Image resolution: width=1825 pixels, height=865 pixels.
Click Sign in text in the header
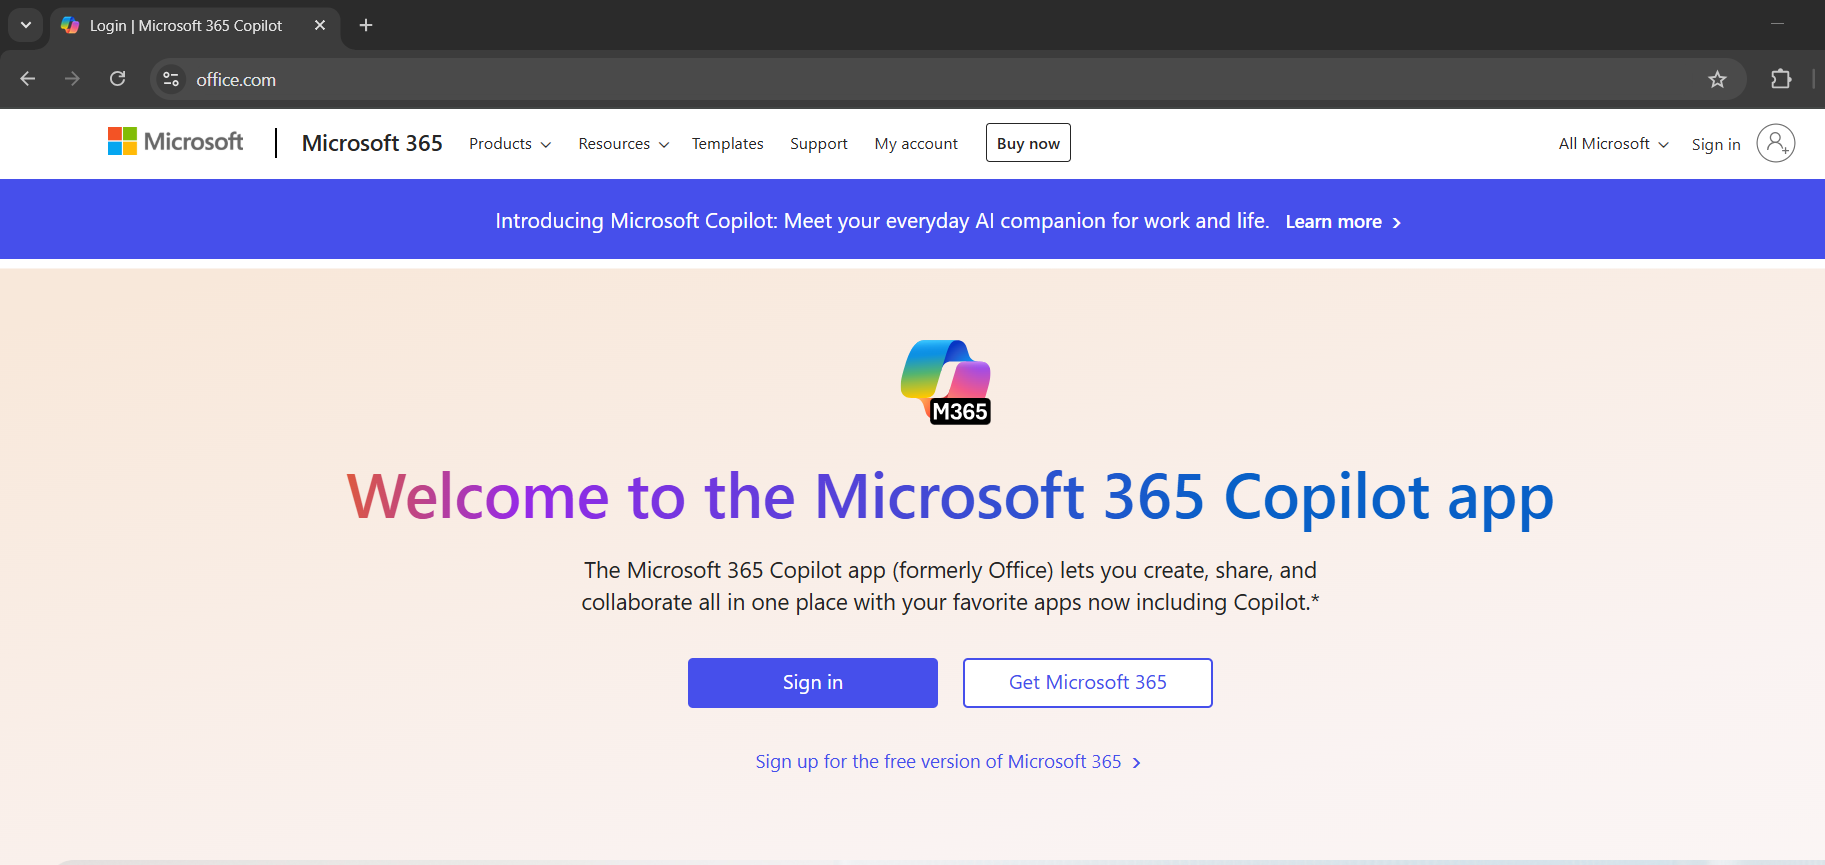(x=1716, y=144)
